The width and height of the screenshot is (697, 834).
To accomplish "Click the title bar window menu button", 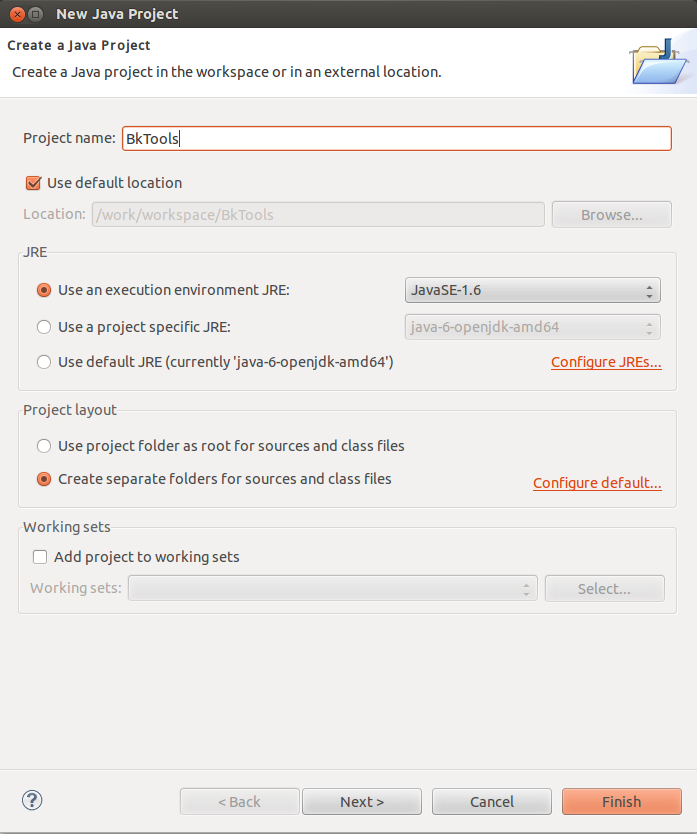I will [35, 14].
